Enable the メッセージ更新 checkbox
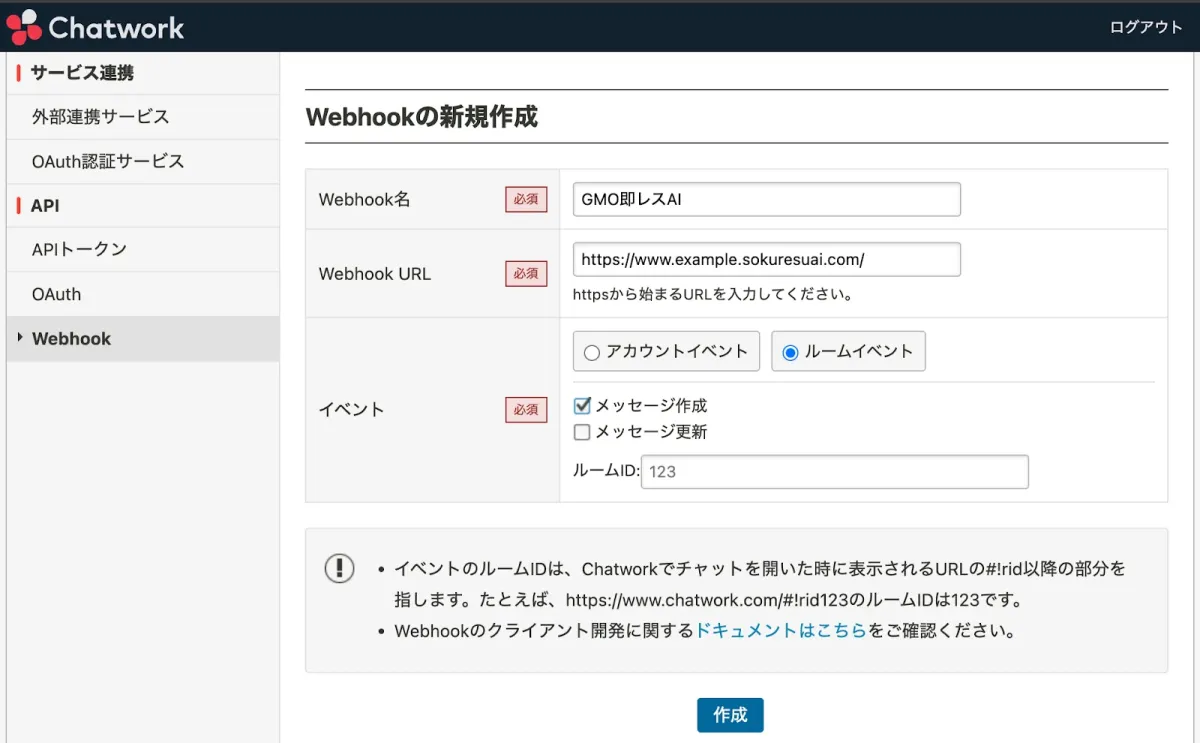This screenshot has height=743, width=1200. click(x=582, y=432)
